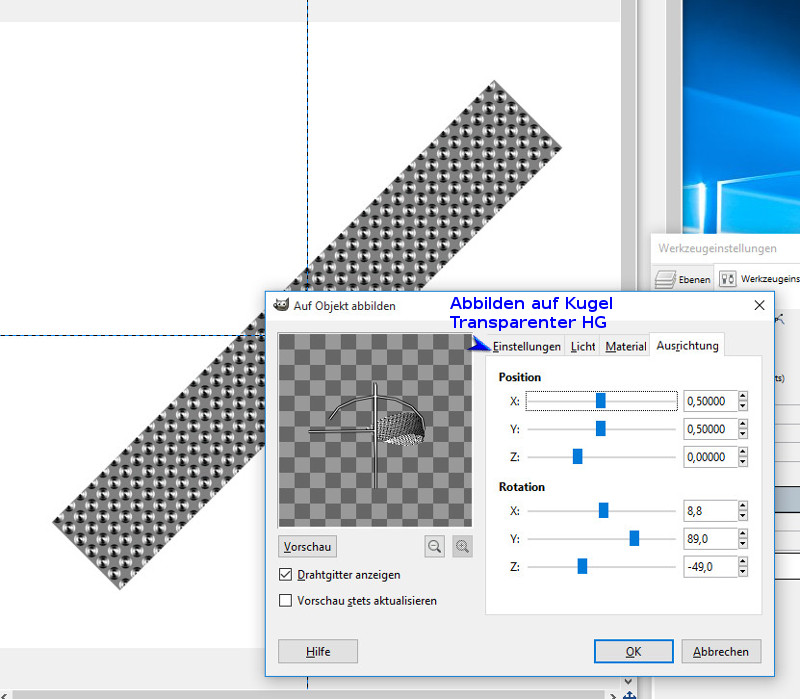This screenshot has height=699, width=800.
Task: Click the Rotation Z slider handle
Action: point(582,566)
